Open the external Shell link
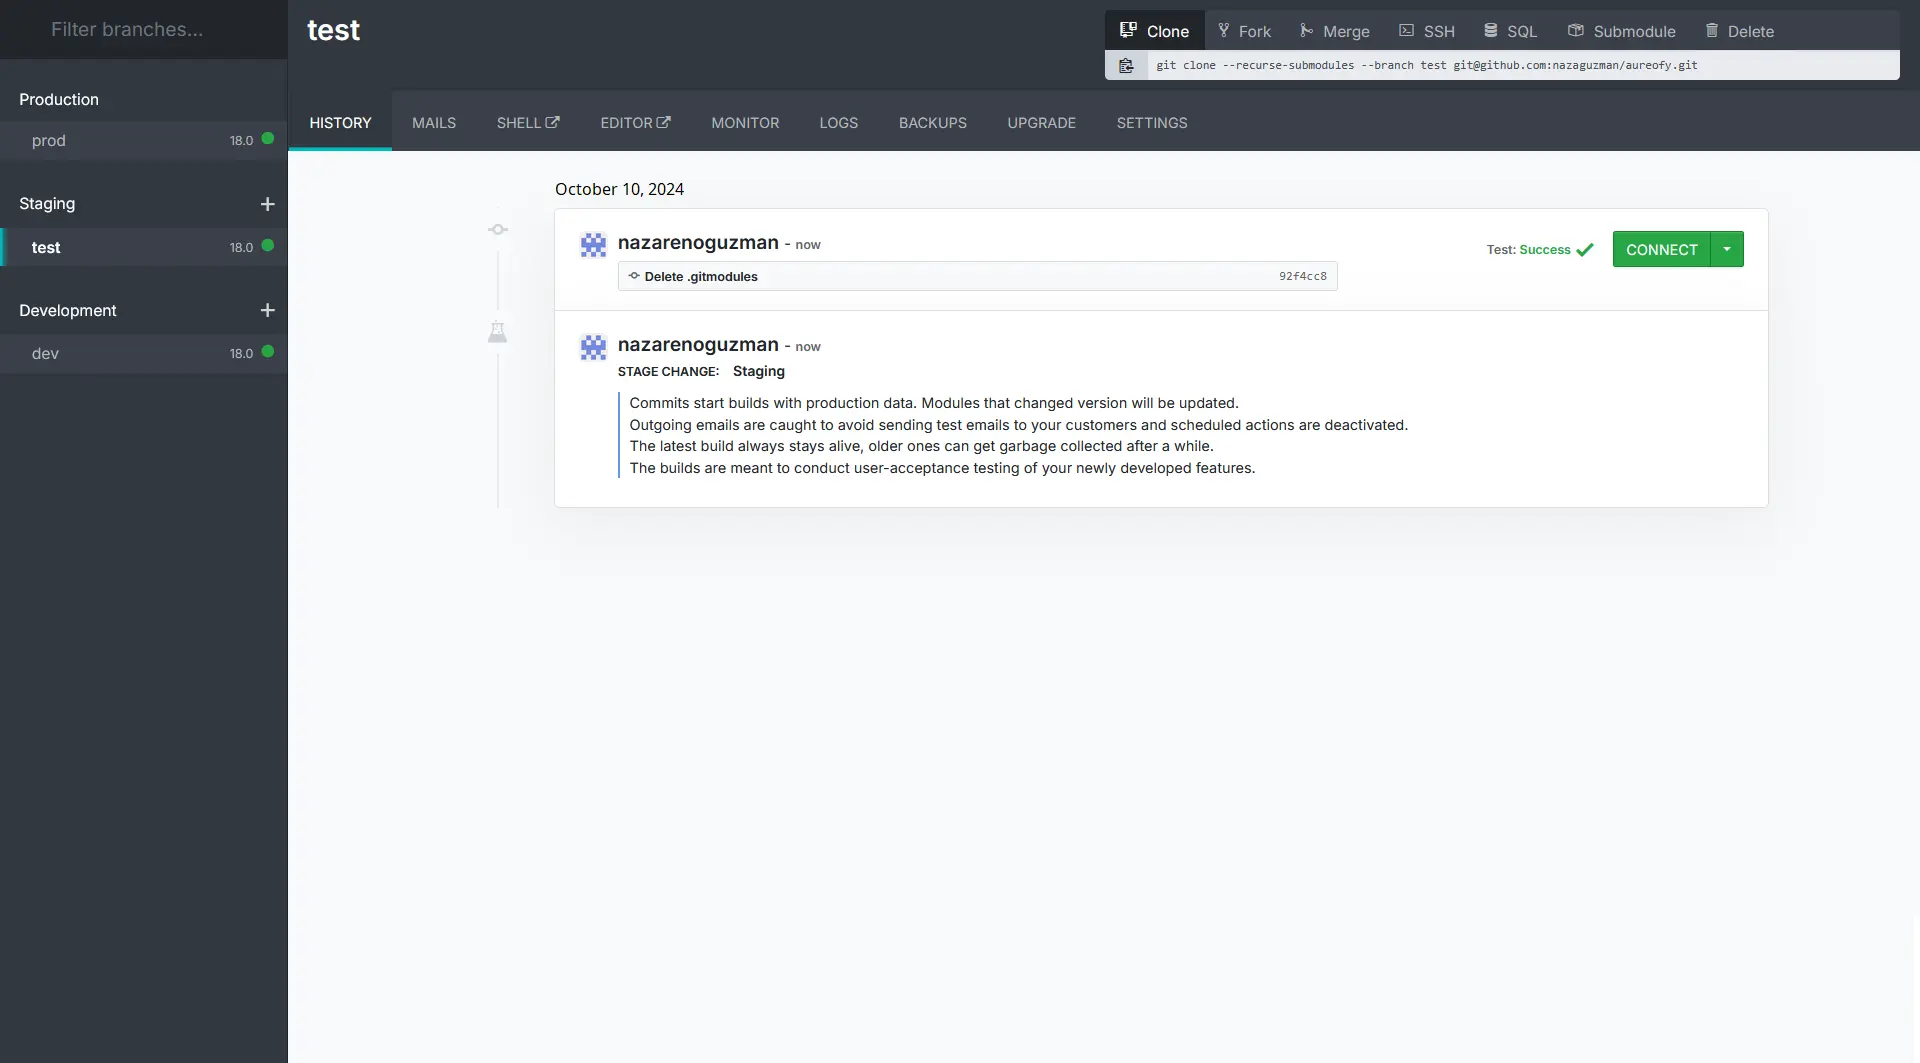This screenshot has height=1063, width=1920. pos(528,123)
